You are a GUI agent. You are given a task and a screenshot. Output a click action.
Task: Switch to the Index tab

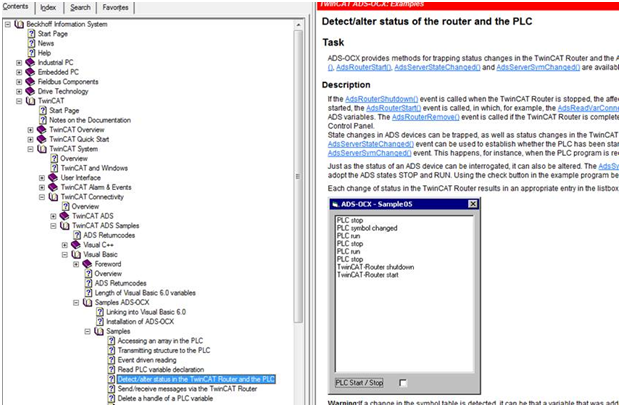point(48,8)
